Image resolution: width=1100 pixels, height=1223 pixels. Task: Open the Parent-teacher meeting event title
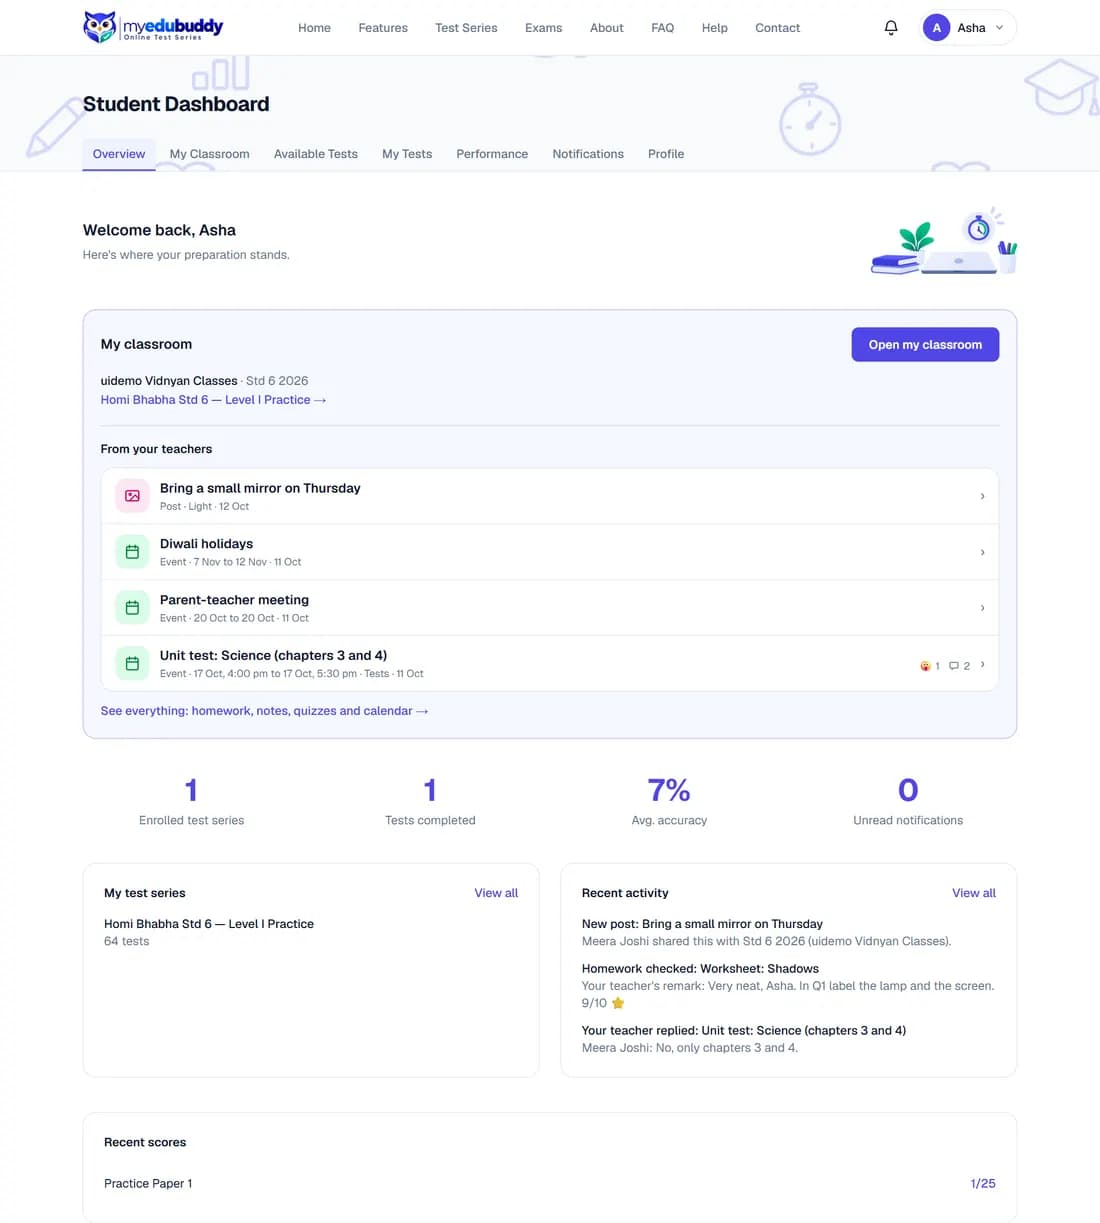pyautogui.click(x=234, y=600)
